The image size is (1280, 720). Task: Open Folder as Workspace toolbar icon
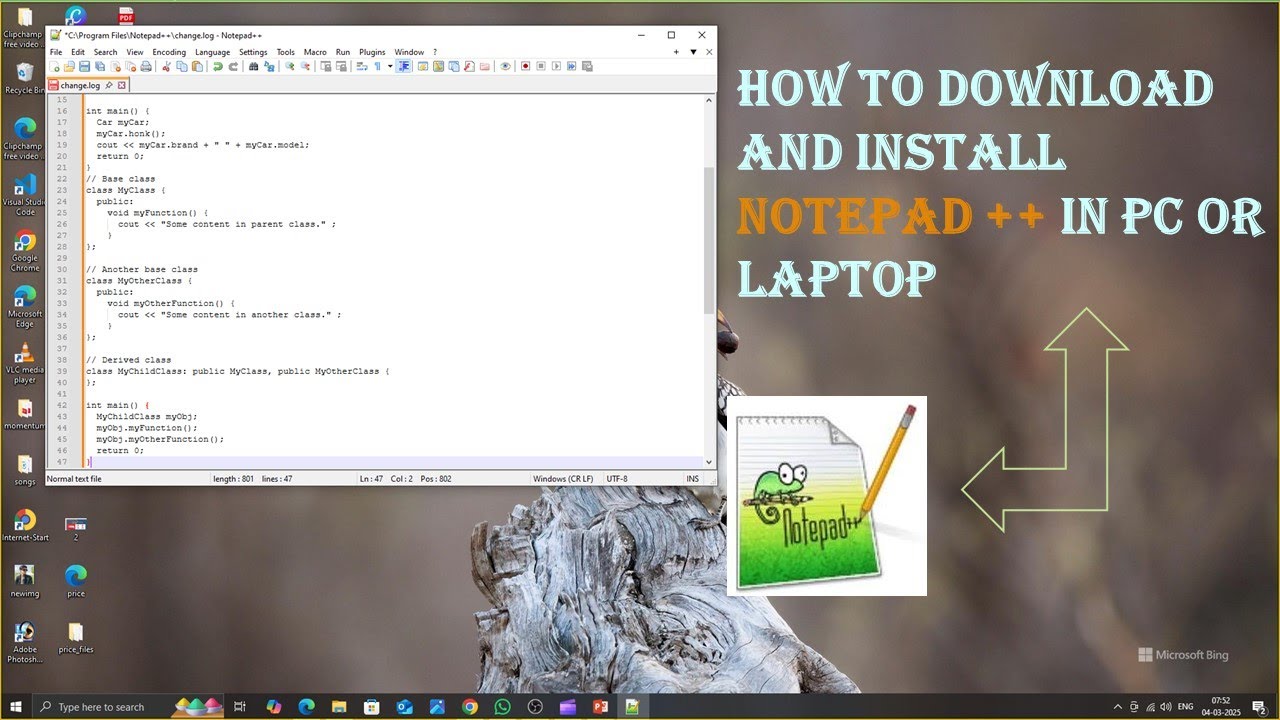click(485, 66)
